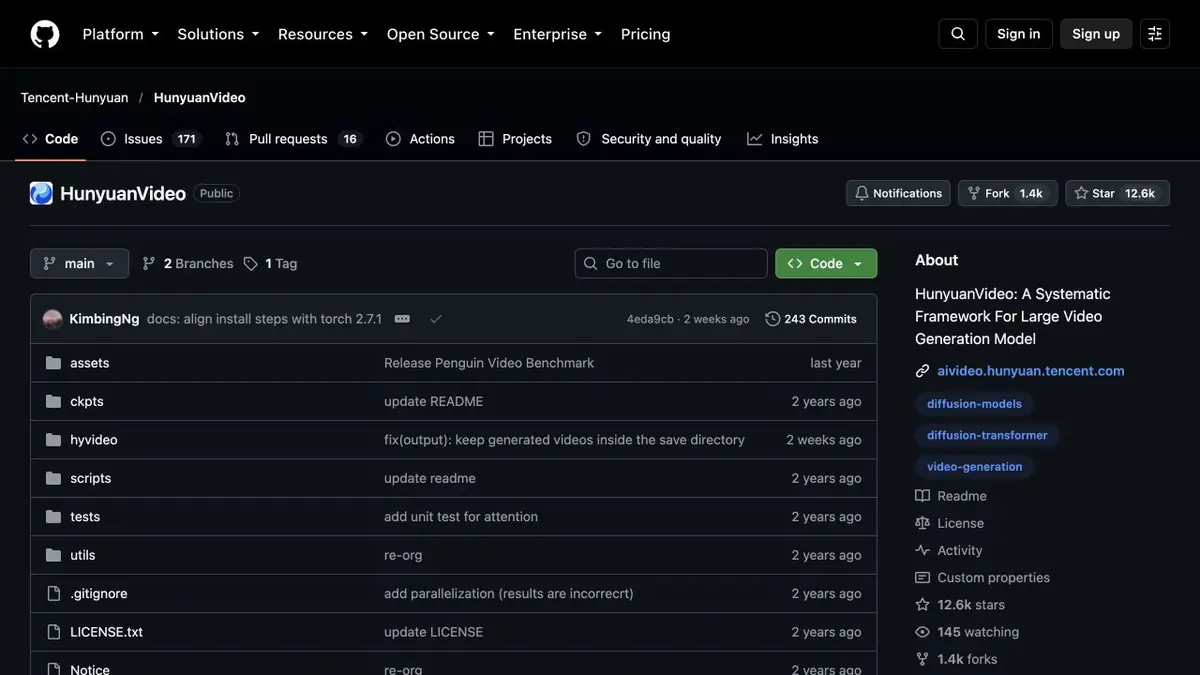Viewport: 1200px width, 675px height.
Task: Open the main branch selector dropdown
Action: pos(80,264)
